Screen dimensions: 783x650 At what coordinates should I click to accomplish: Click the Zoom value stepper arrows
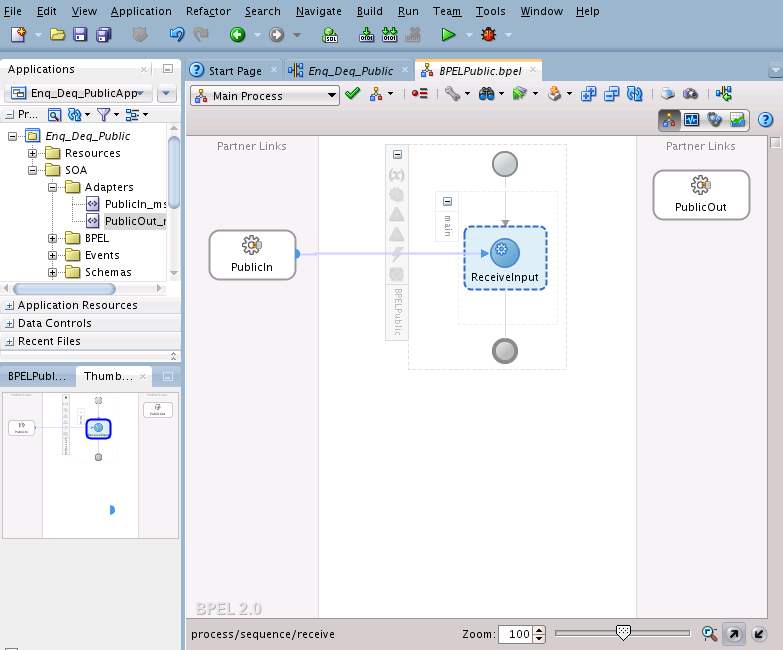(x=539, y=634)
